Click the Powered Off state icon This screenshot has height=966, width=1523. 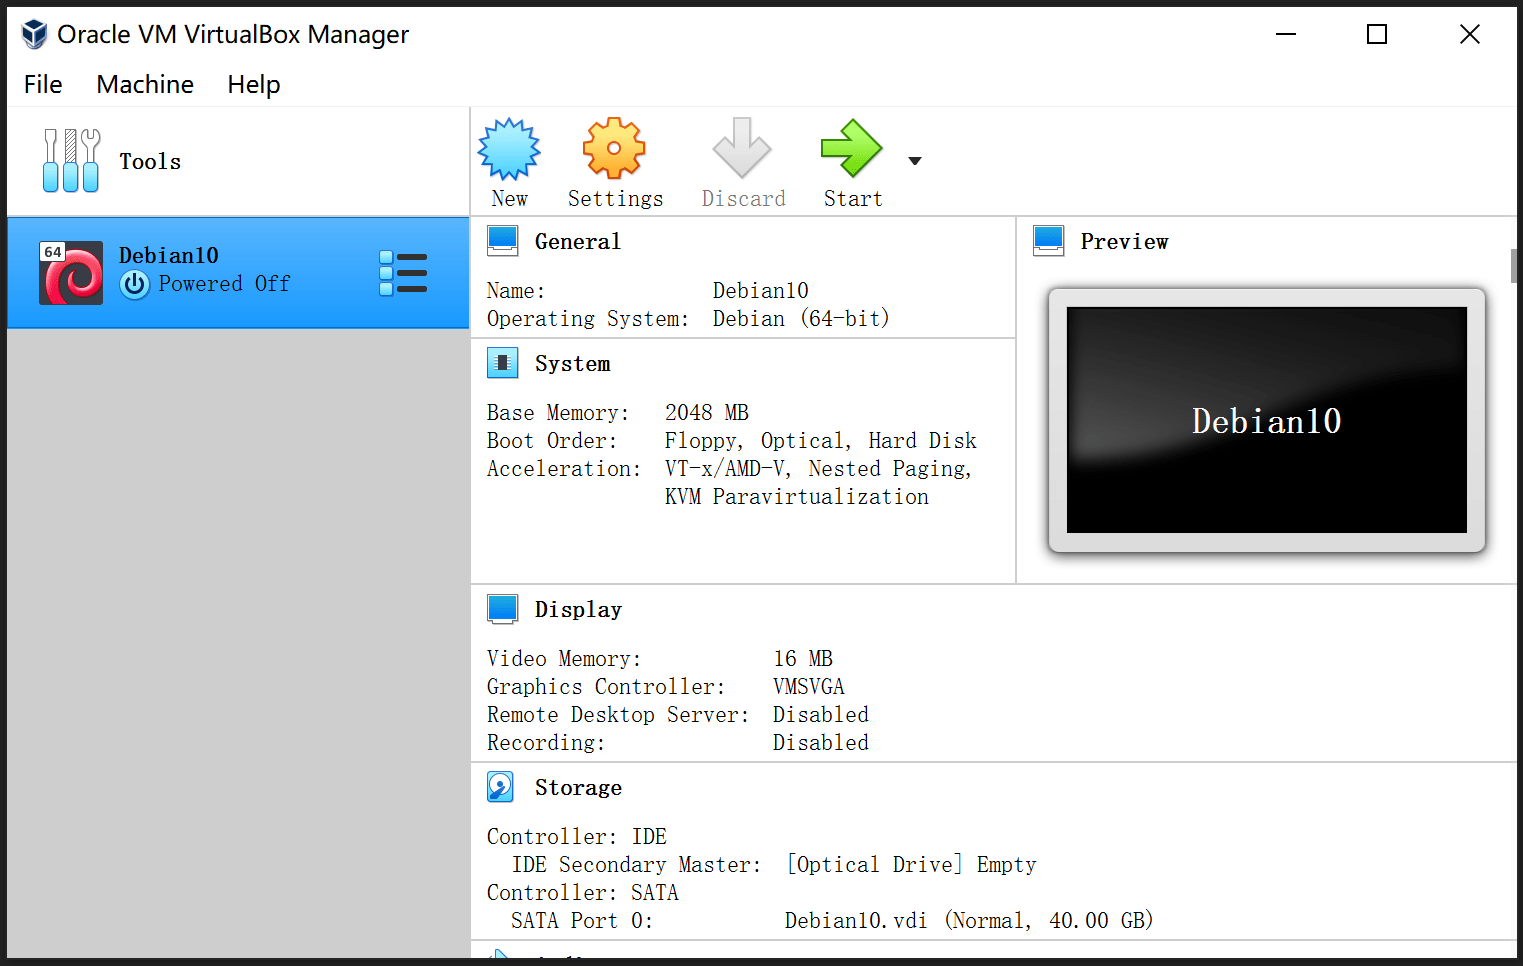[135, 285]
